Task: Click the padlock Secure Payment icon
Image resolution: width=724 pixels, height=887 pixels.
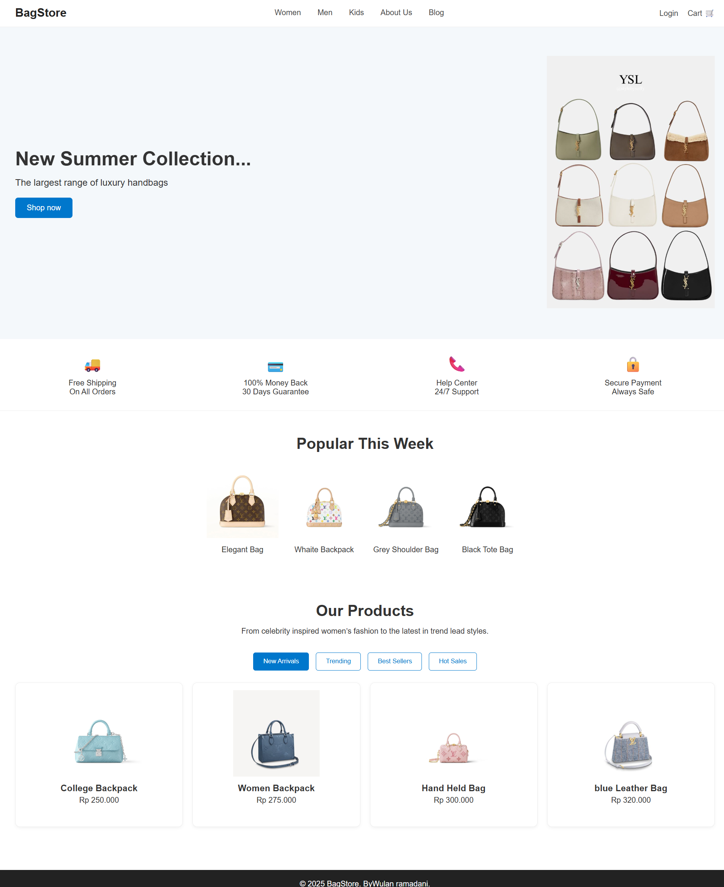Action: (633, 364)
